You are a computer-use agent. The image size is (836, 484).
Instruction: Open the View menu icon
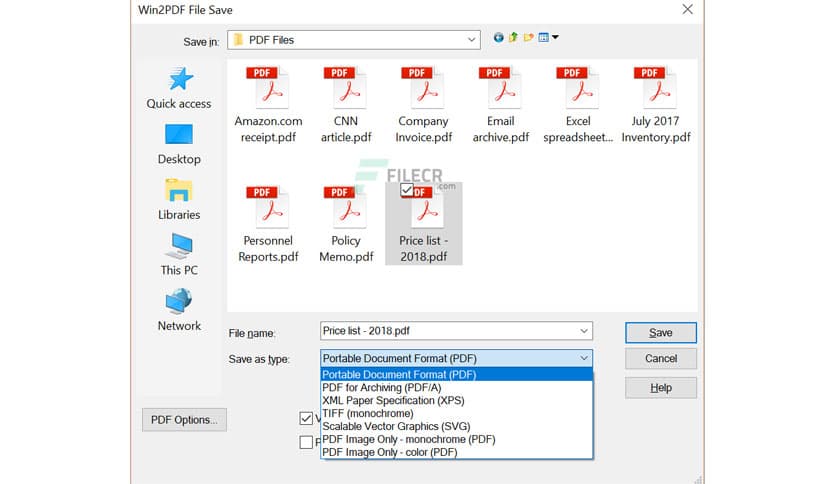coord(543,37)
